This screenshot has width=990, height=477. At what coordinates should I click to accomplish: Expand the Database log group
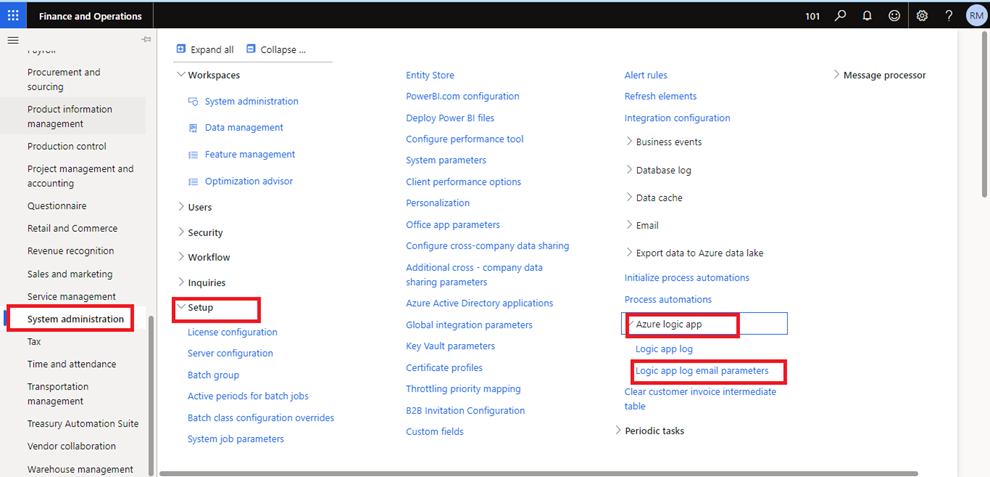(x=629, y=170)
